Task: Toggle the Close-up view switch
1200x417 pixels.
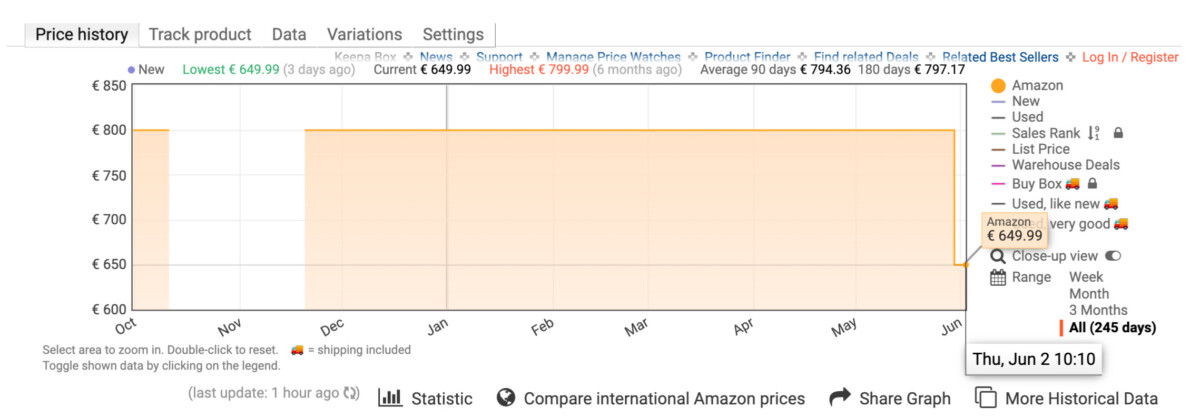Action: click(1113, 256)
